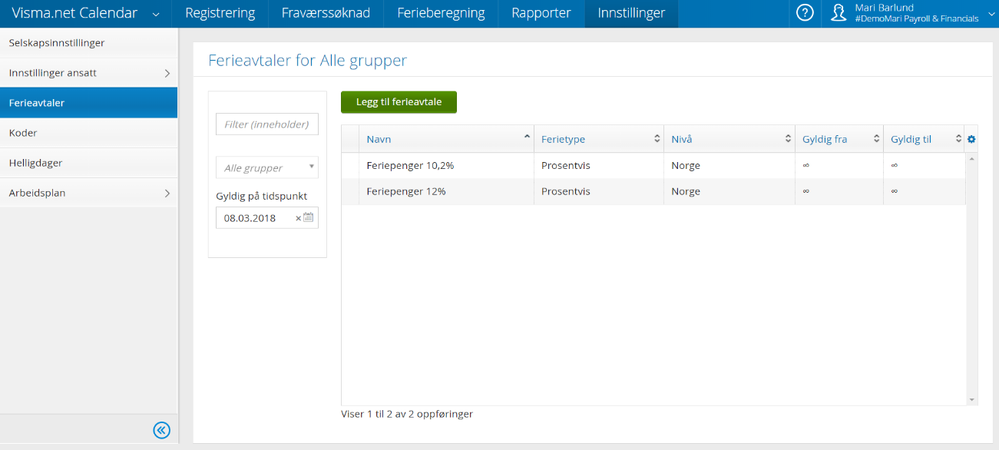Sort by Ferietype column arrows

(x=657, y=139)
